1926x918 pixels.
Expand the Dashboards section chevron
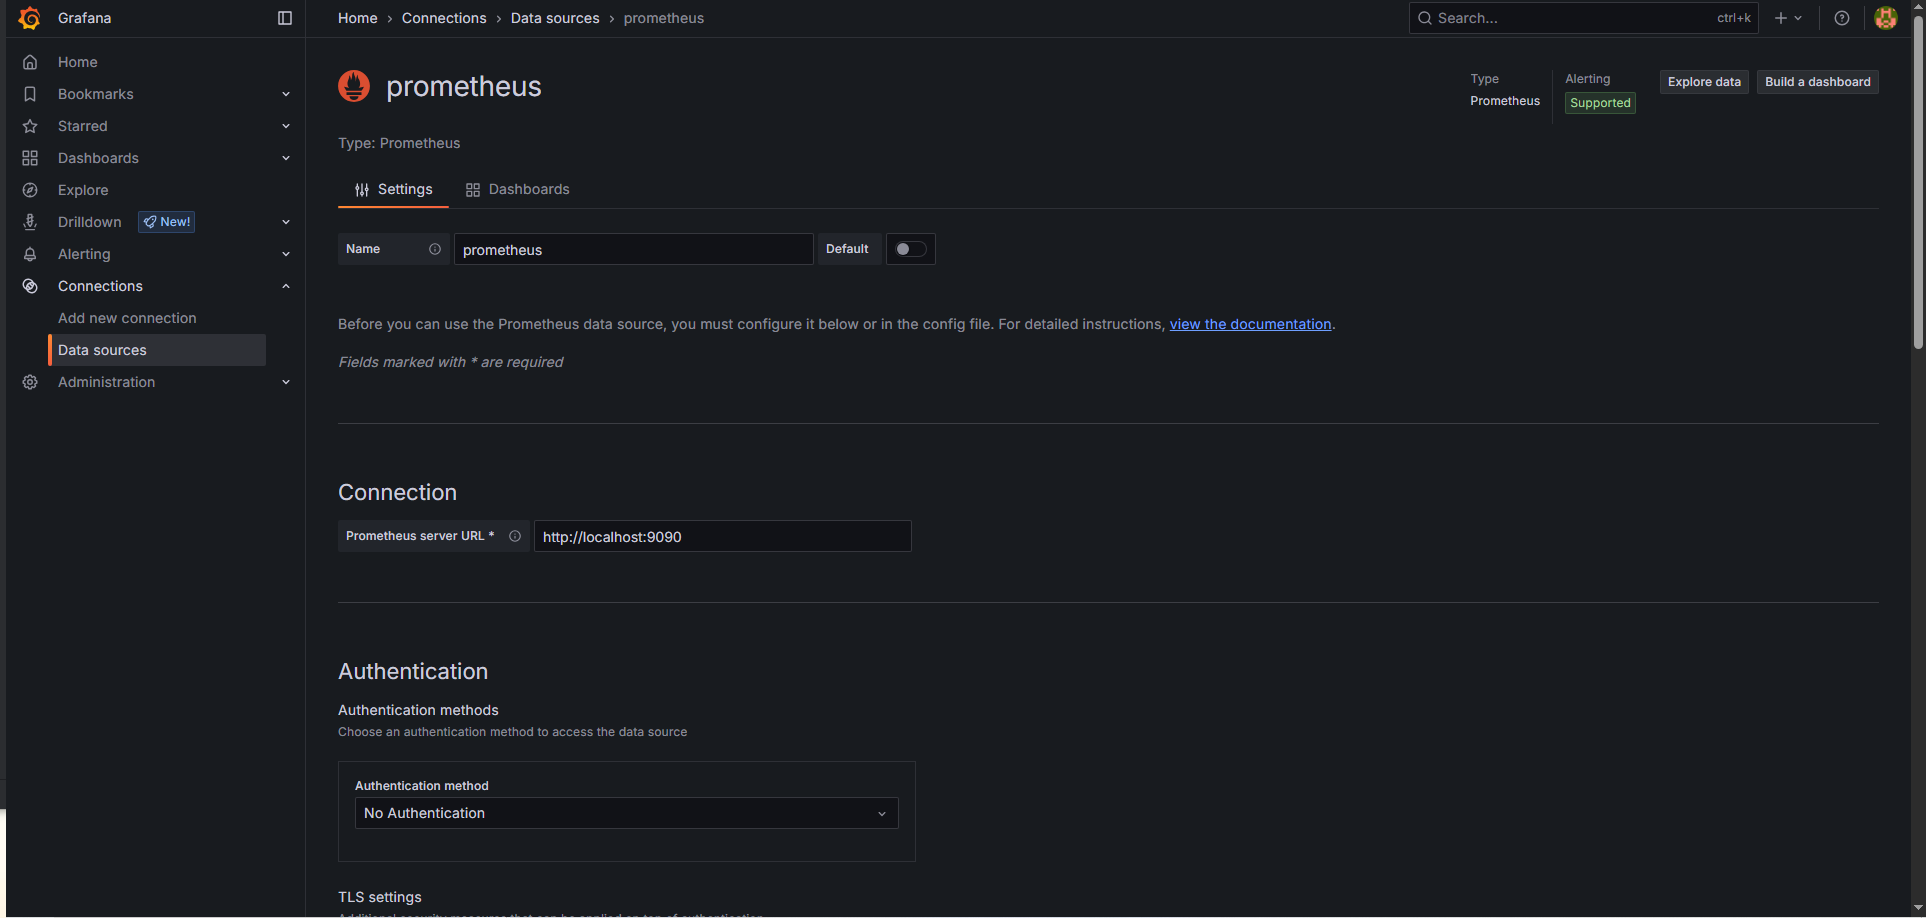pos(286,158)
